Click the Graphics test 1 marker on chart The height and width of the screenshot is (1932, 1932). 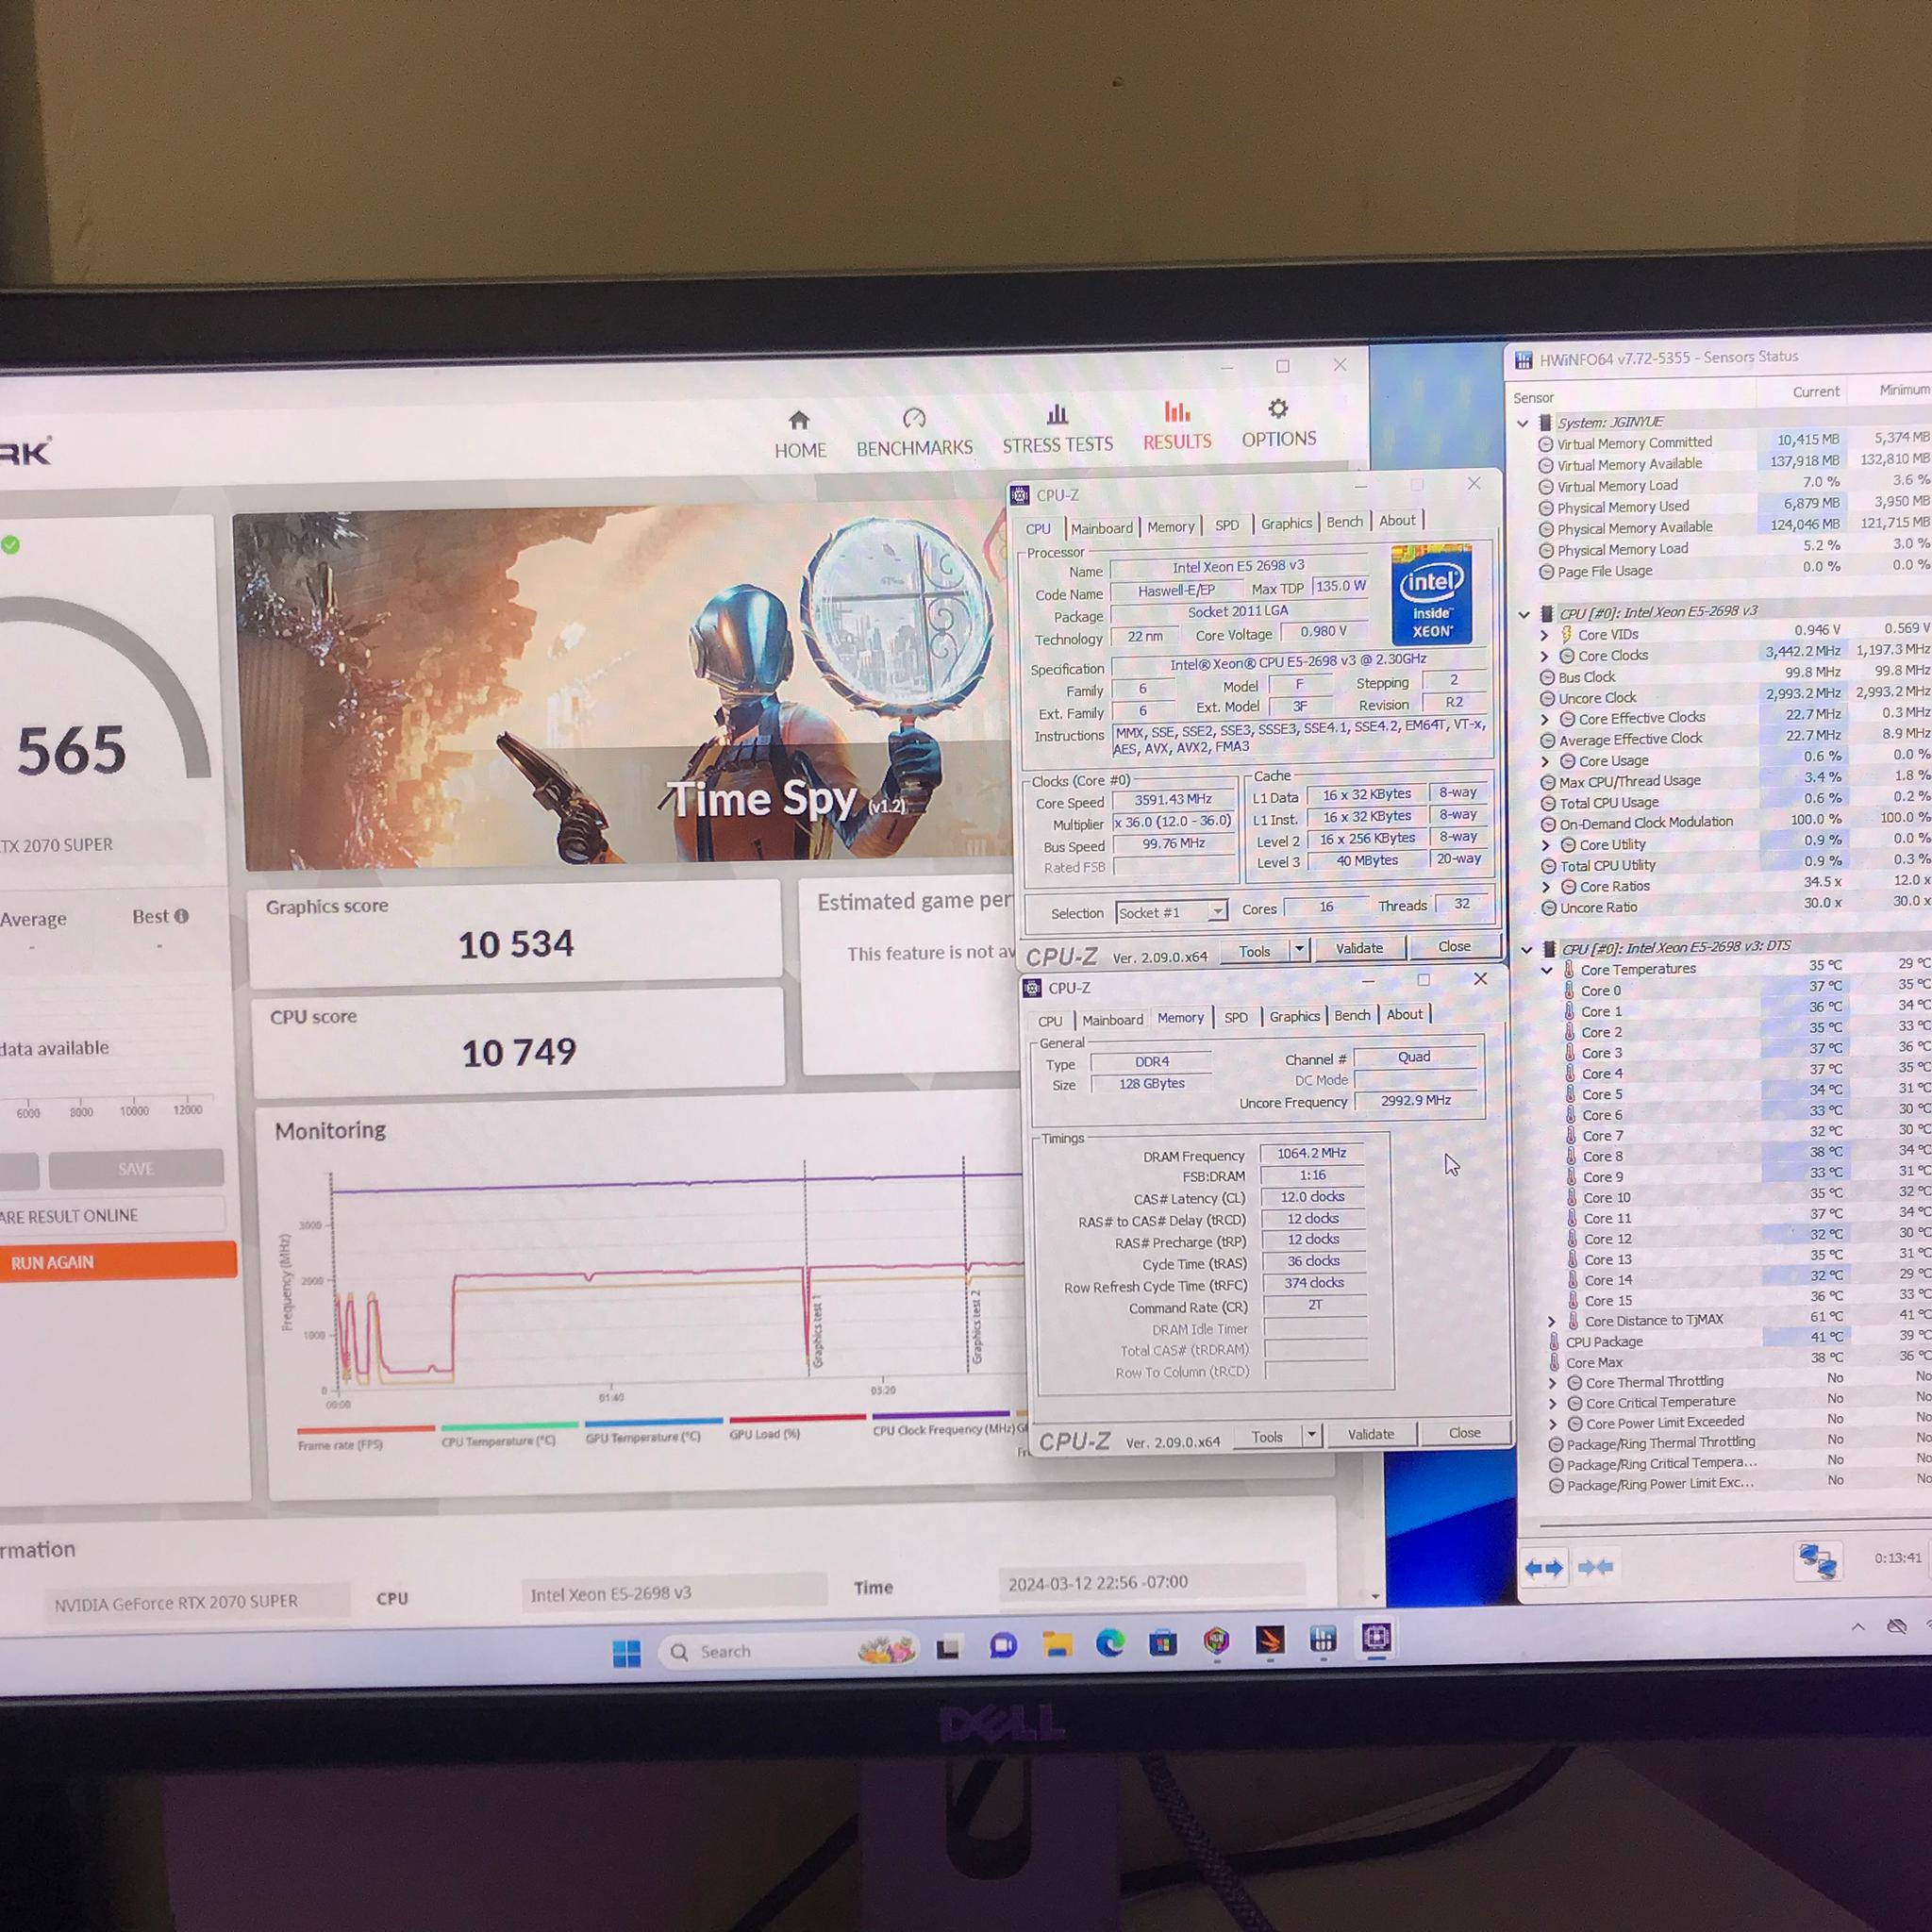[x=817, y=1331]
